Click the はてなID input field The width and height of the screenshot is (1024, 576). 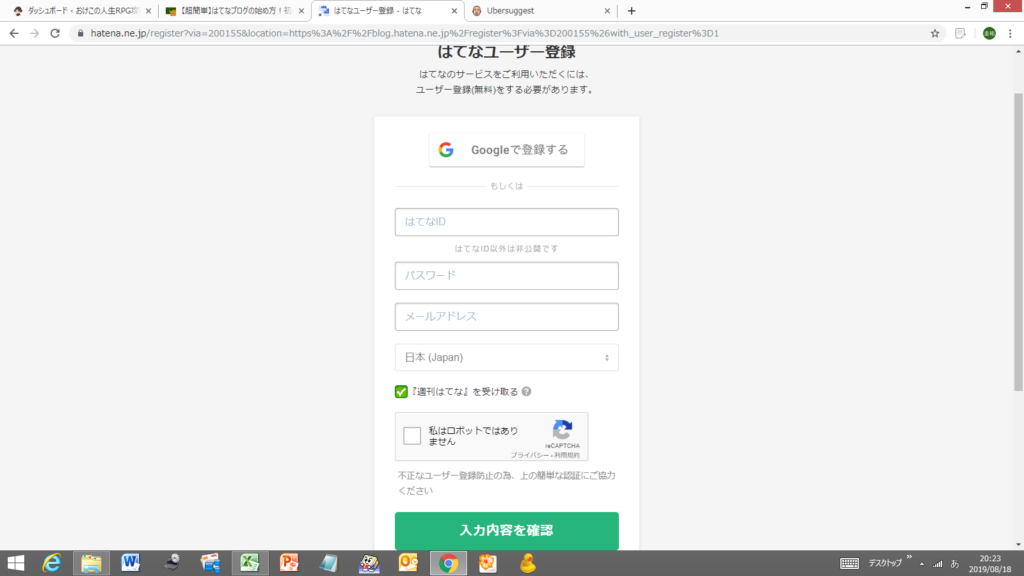click(x=507, y=222)
